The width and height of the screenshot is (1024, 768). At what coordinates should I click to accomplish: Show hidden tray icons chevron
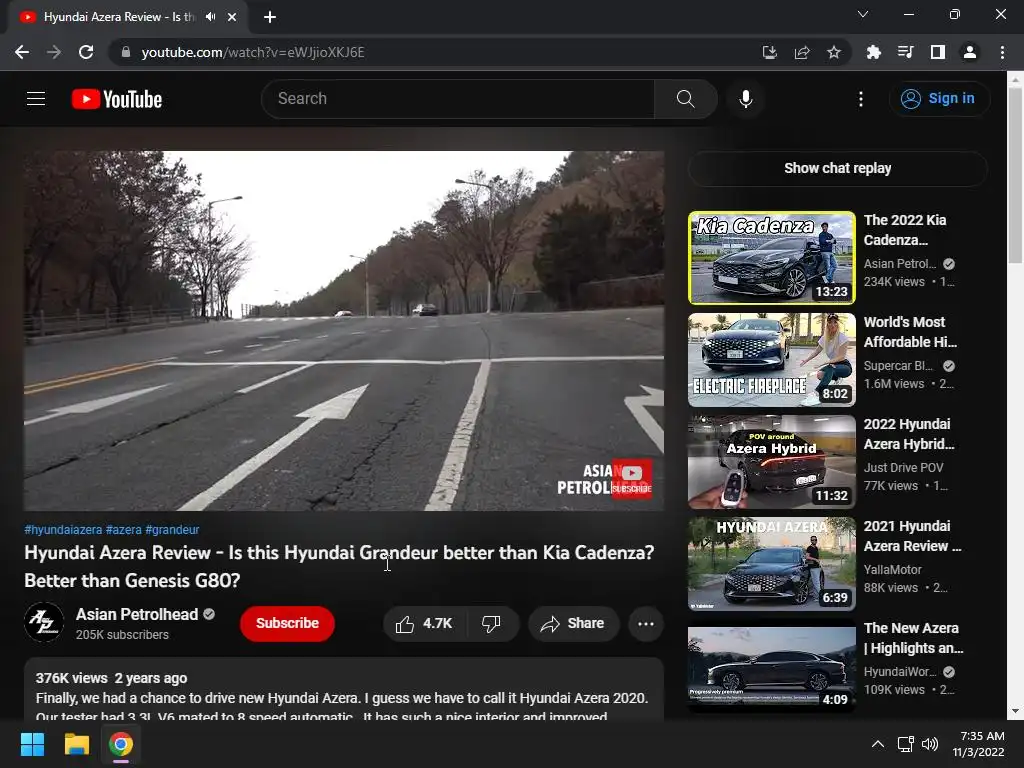click(878, 744)
